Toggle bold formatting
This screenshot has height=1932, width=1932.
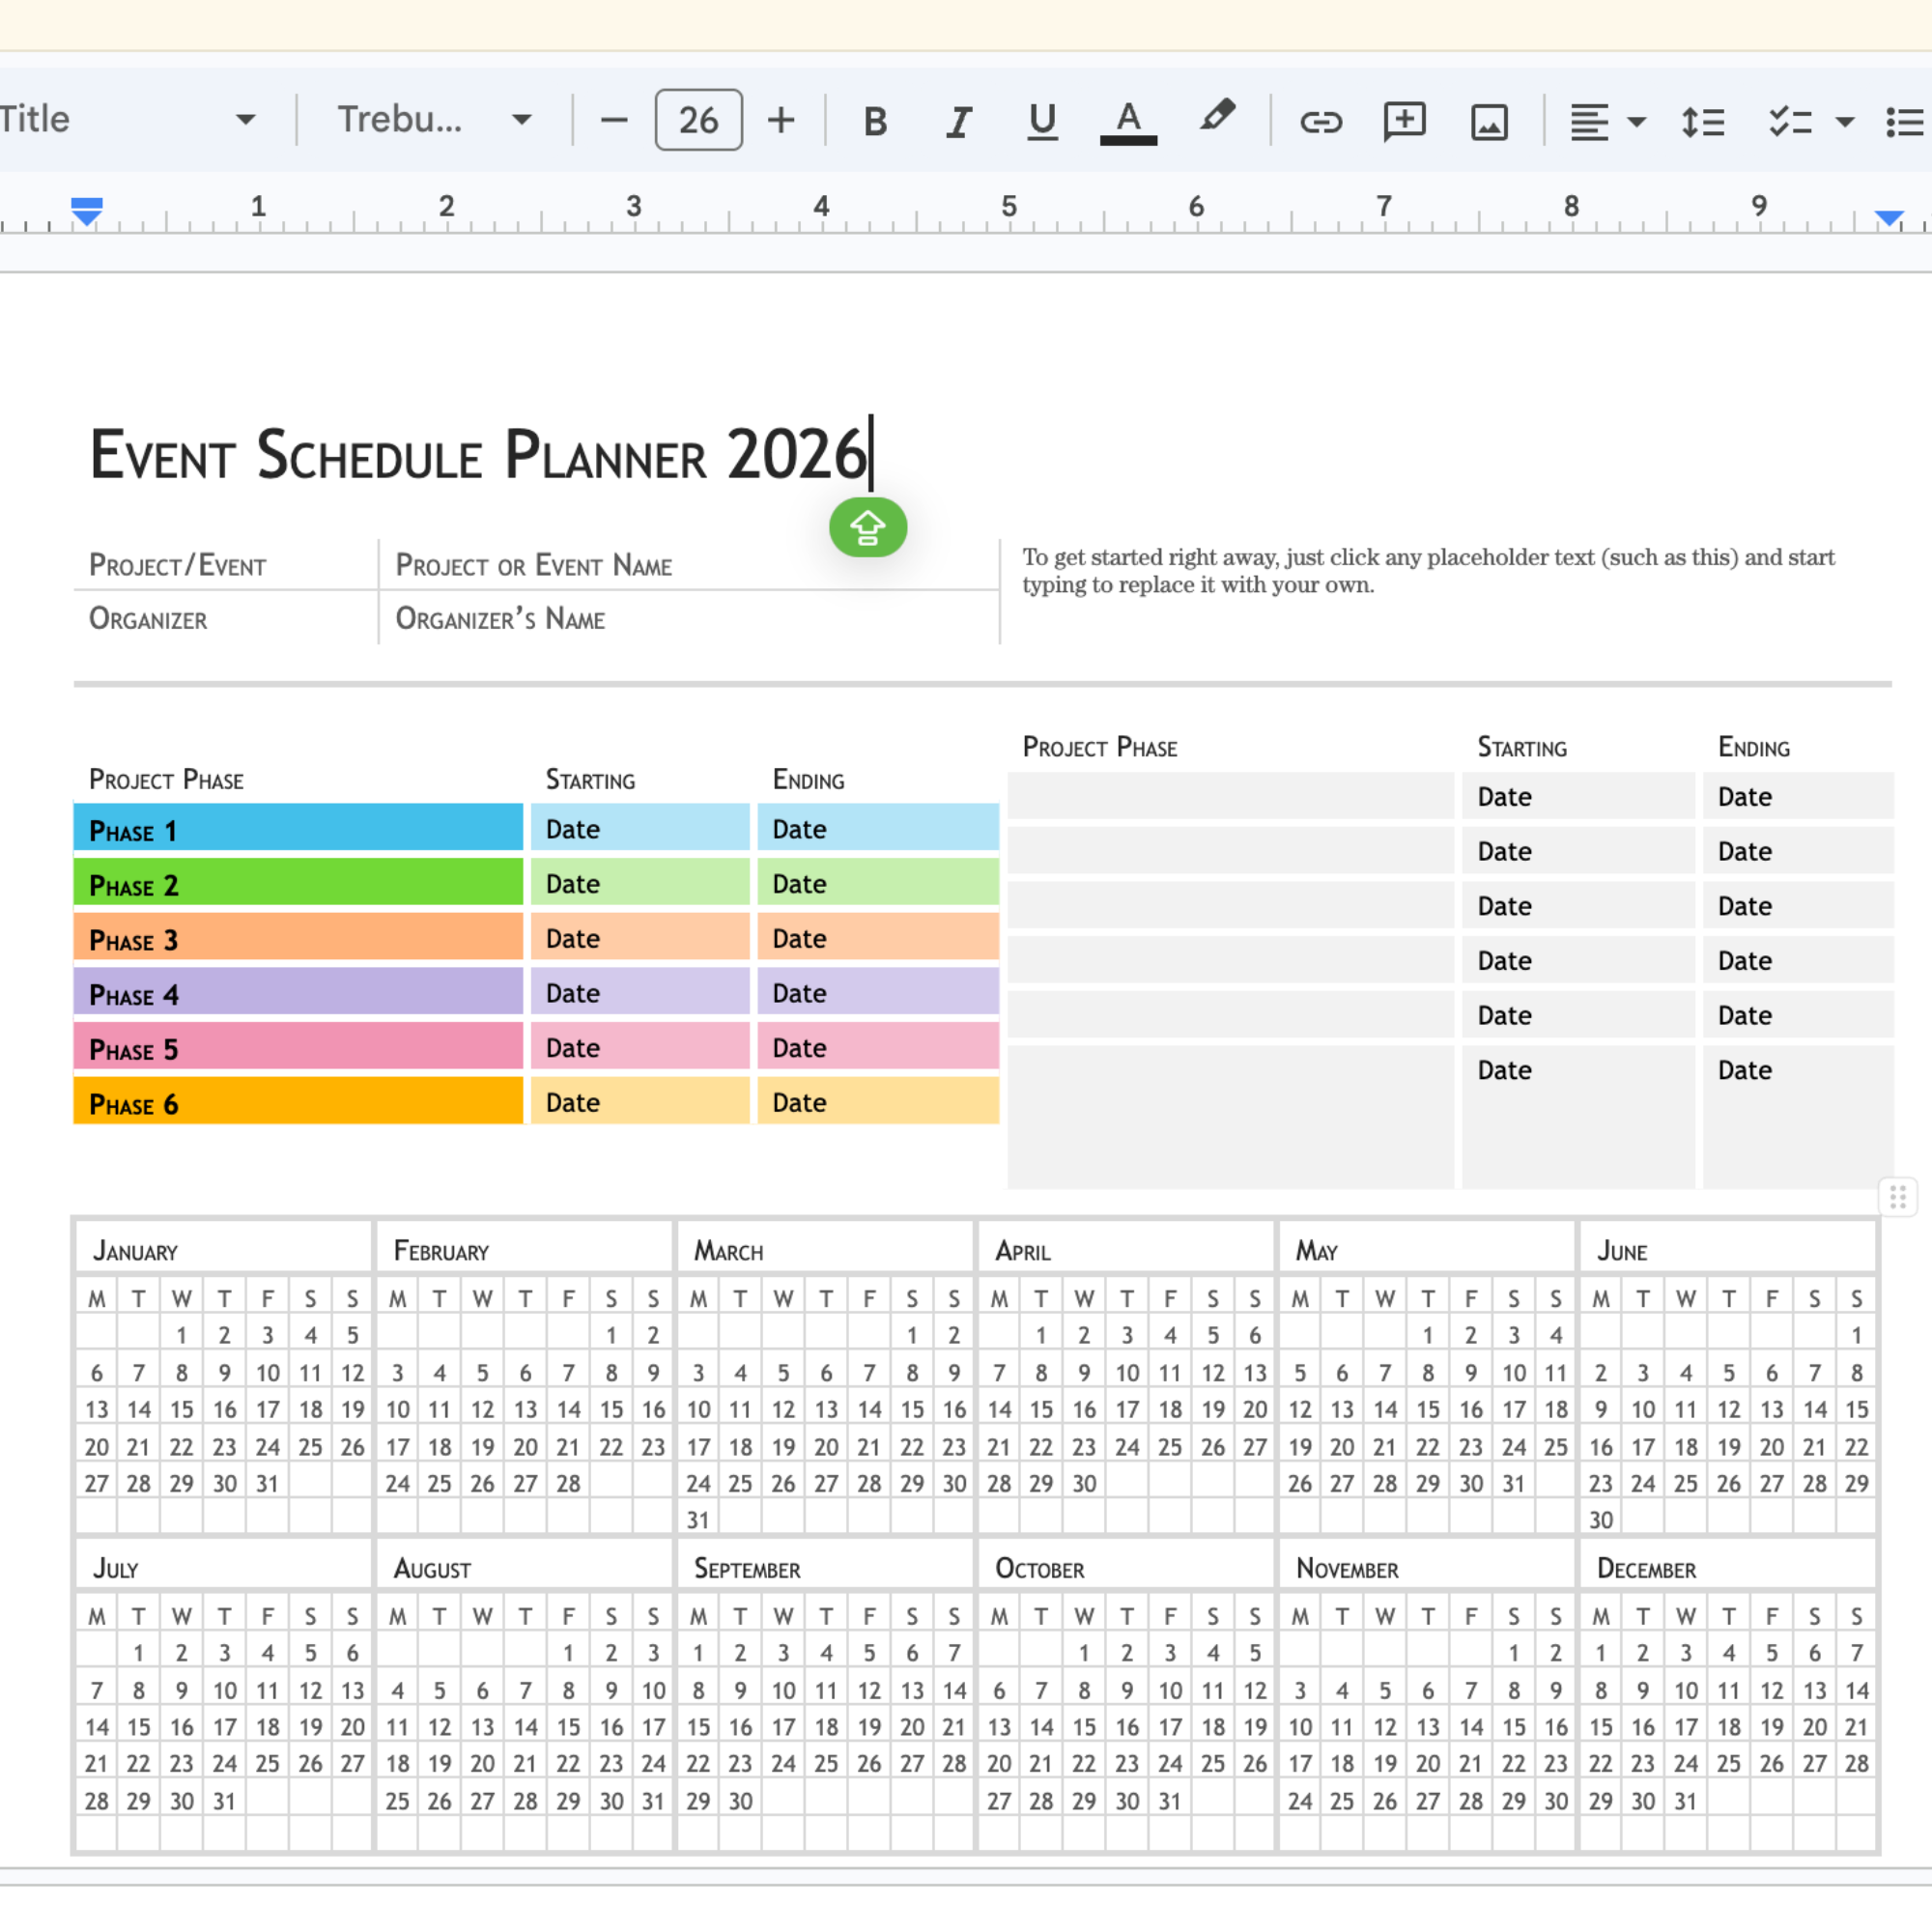coord(875,121)
